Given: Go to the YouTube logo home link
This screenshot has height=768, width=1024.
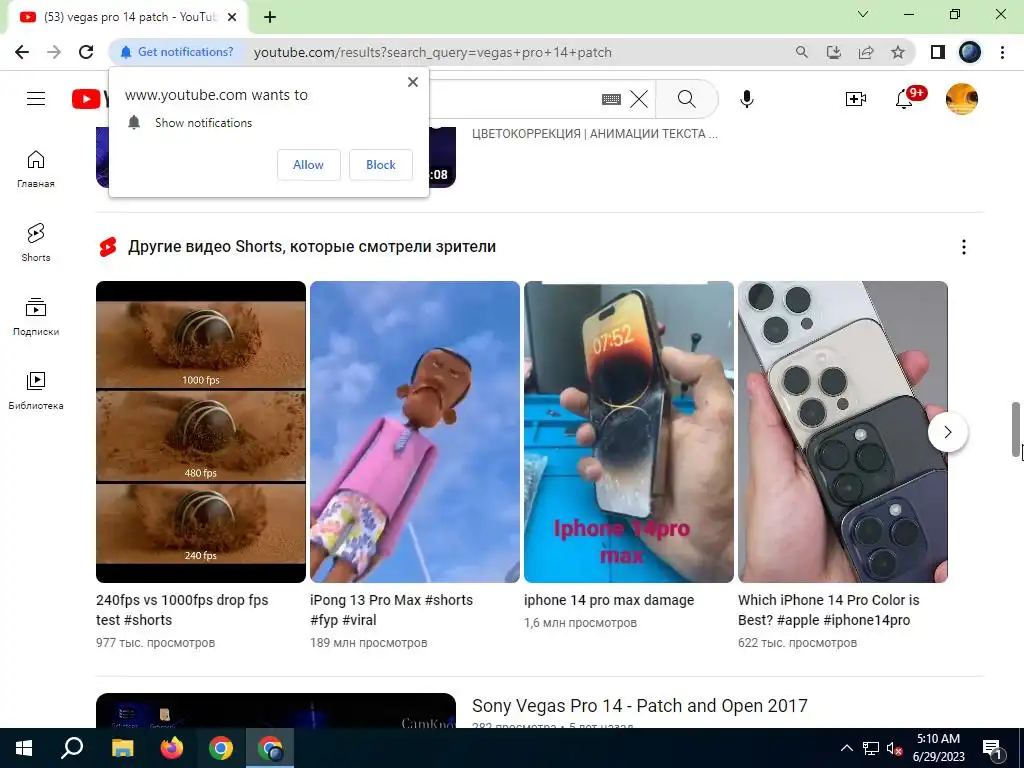Looking at the screenshot, I should pyautogui.click(x=90, y=99).
